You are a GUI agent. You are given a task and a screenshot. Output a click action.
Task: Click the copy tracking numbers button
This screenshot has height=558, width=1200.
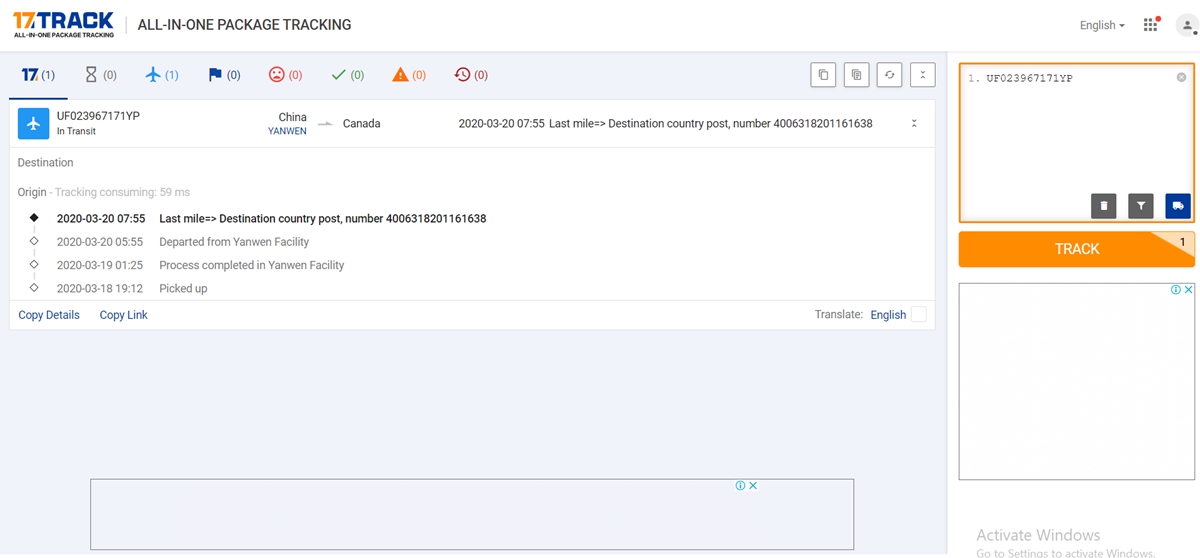point(823,75)
